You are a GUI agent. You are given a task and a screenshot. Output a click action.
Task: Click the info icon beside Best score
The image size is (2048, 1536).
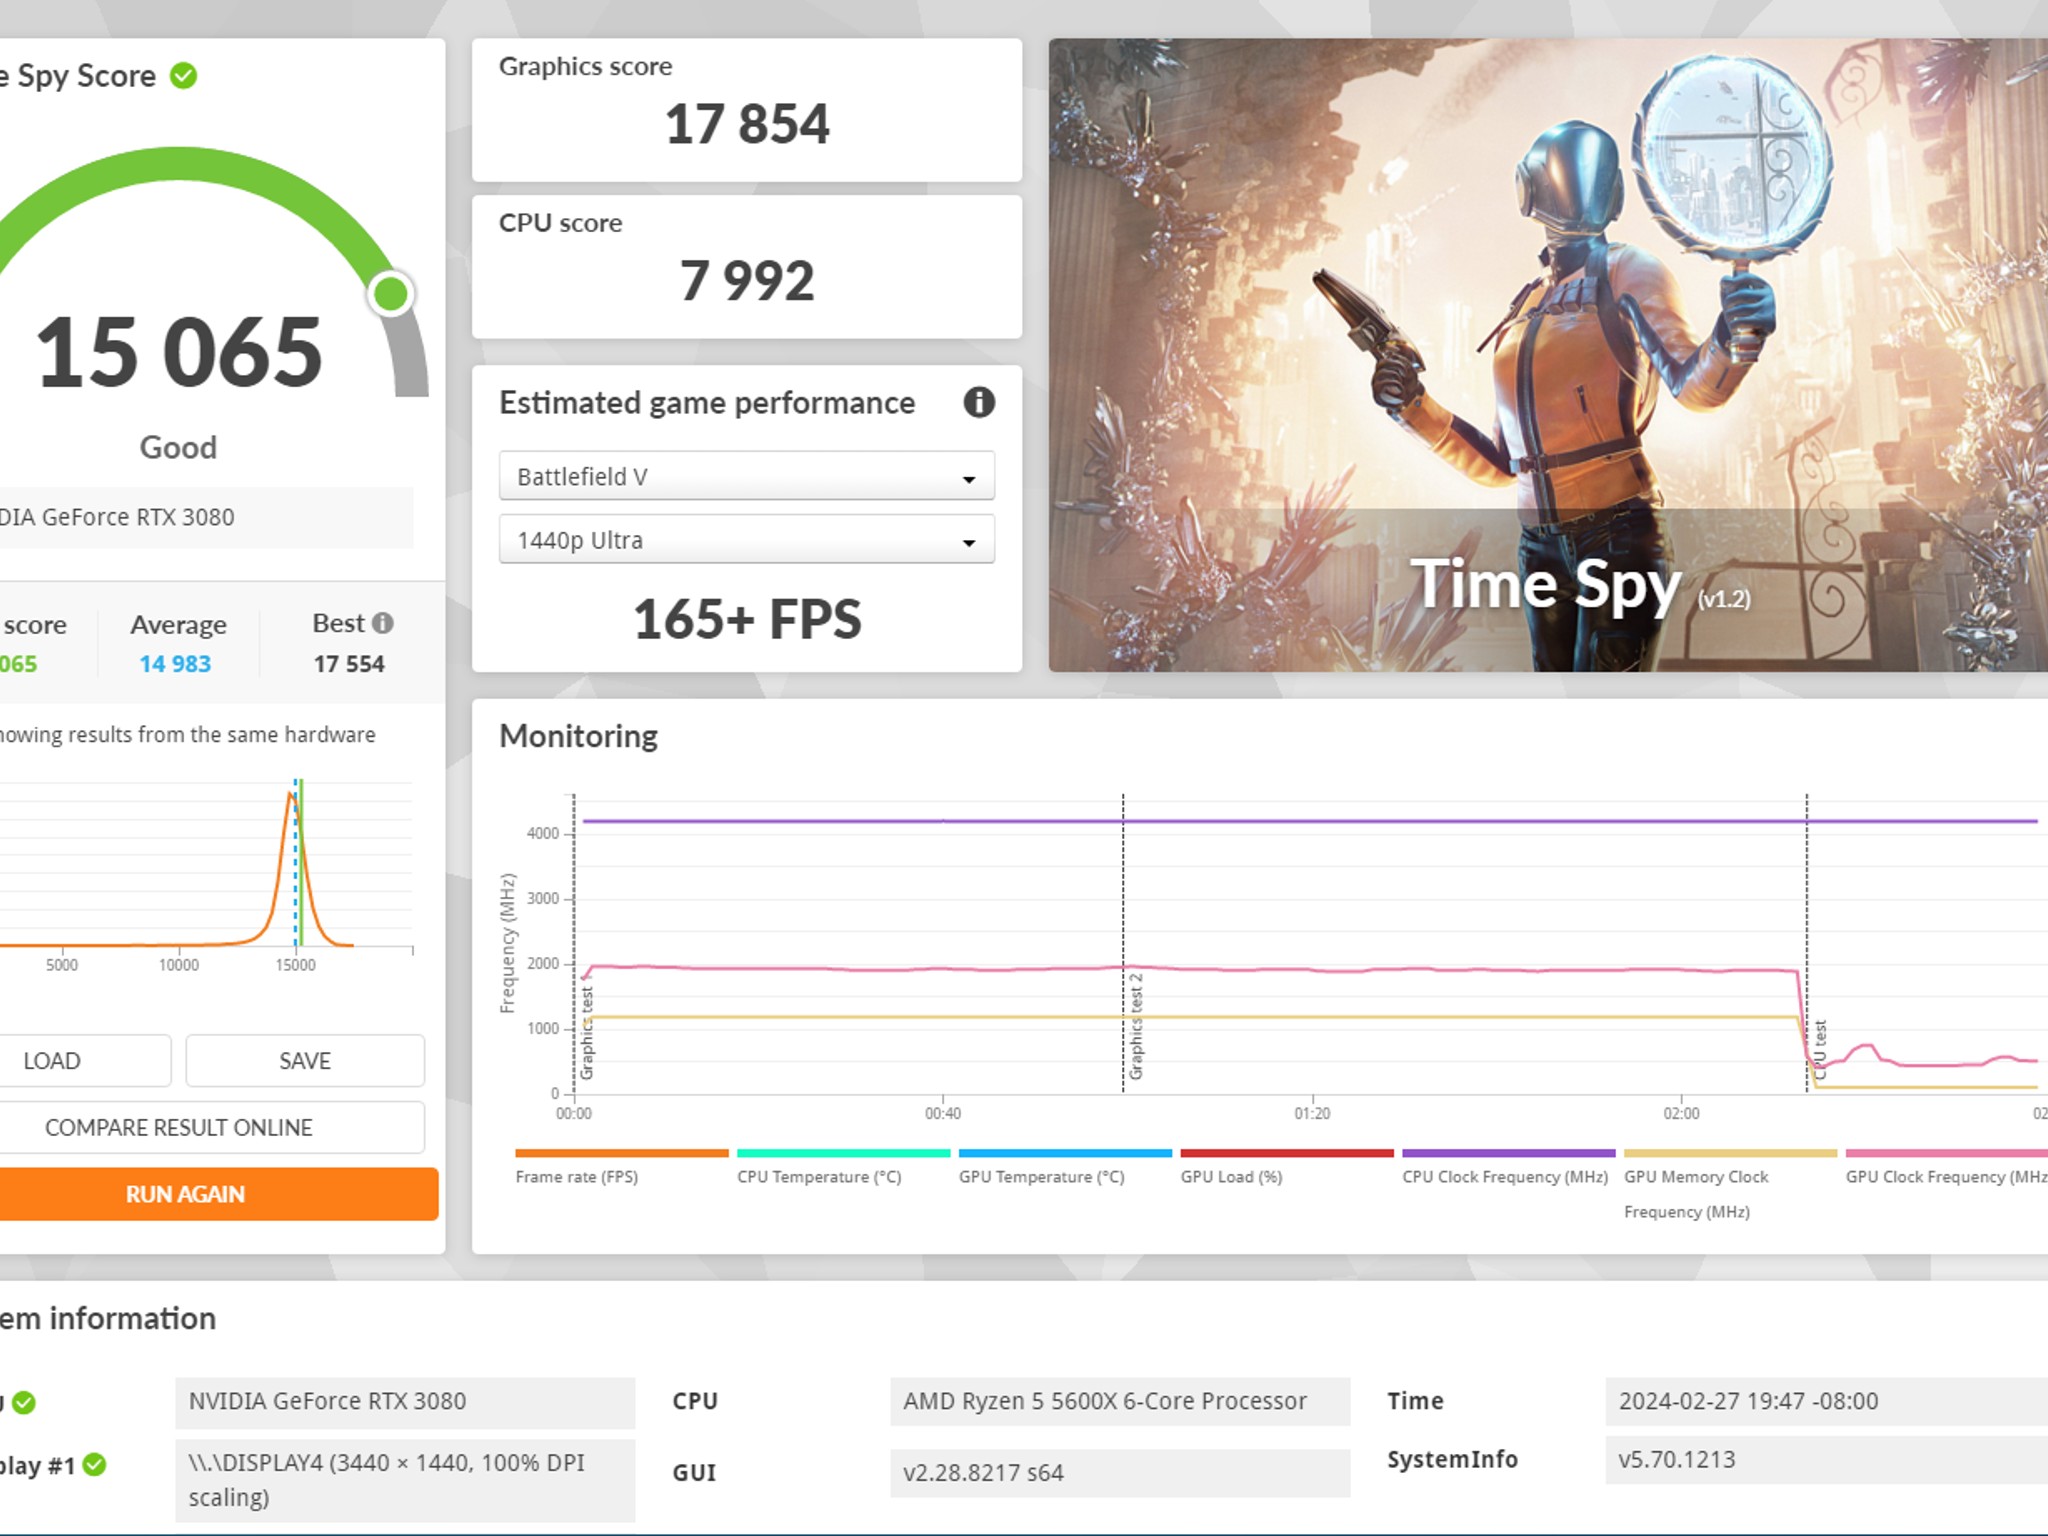(382, 623)
